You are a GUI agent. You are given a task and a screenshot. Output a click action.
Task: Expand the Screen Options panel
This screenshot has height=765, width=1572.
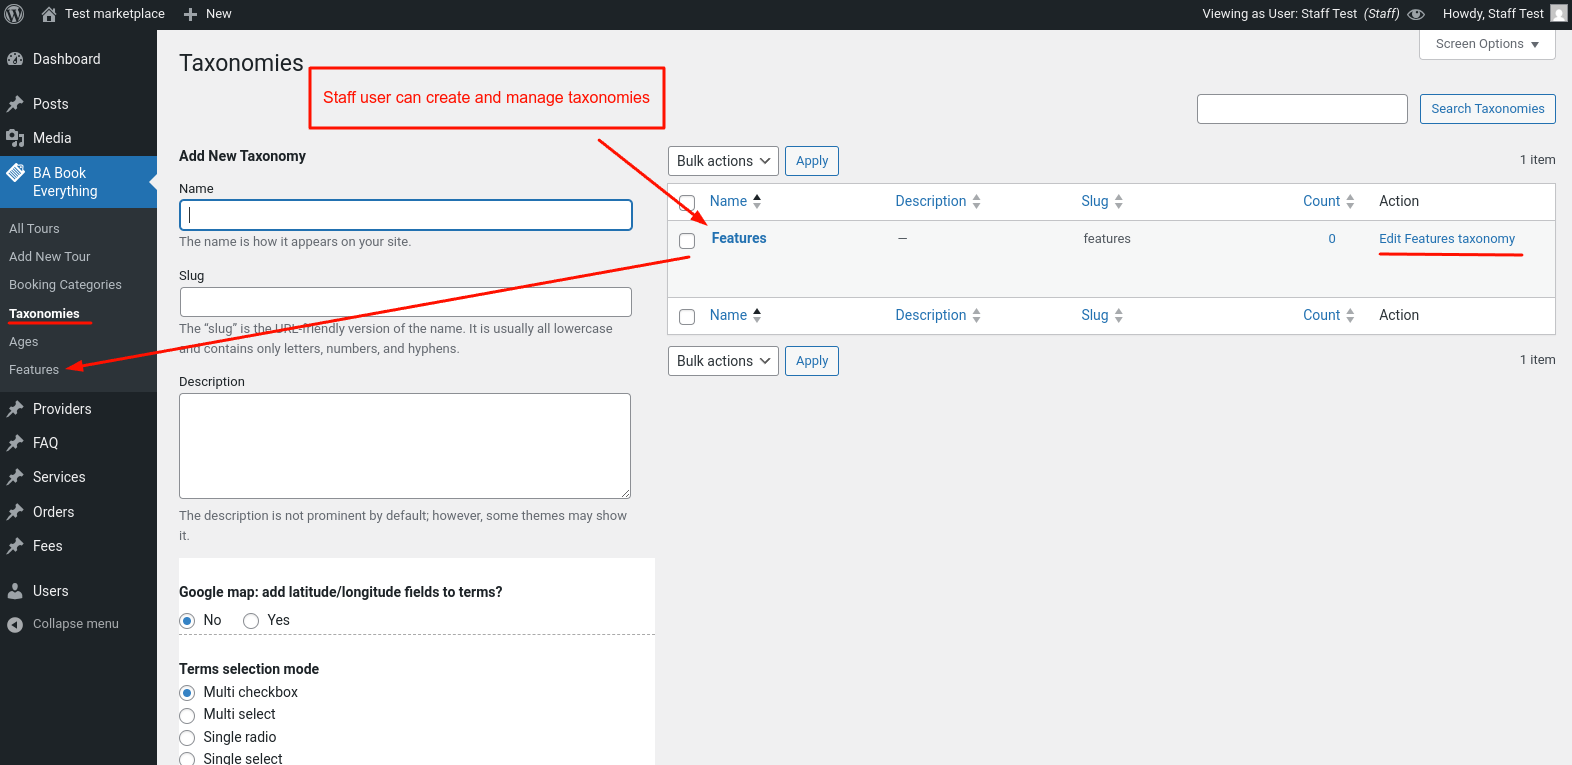pos(1487,44)
